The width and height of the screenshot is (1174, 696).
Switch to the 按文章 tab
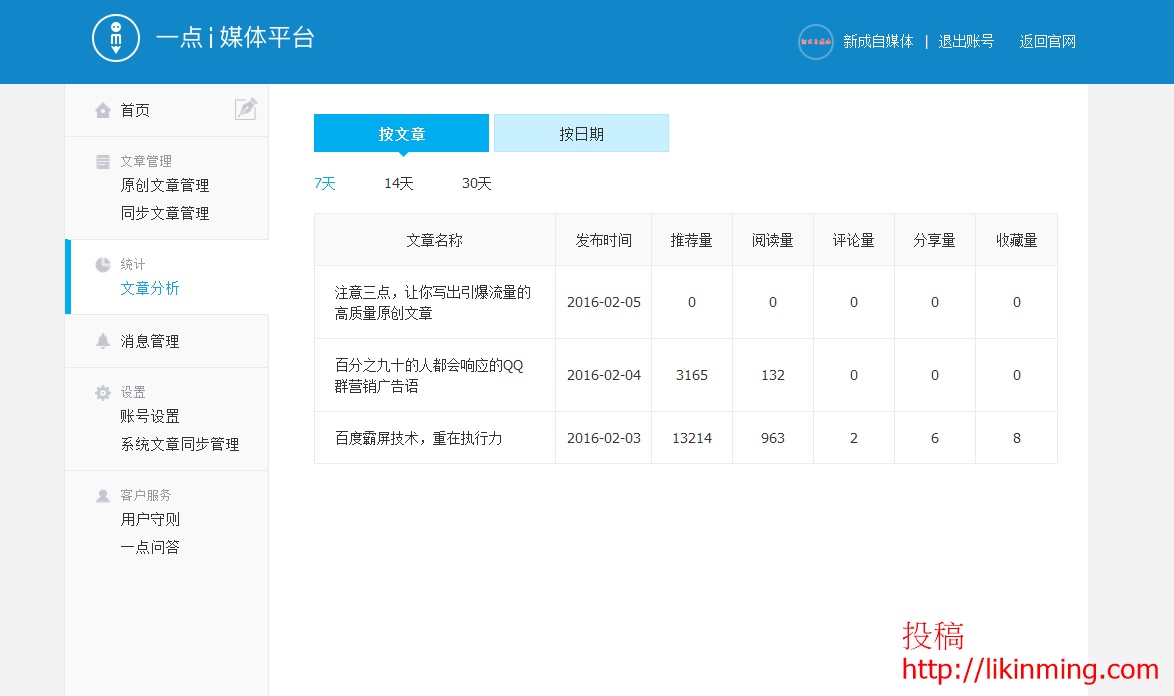coord(401,132)
